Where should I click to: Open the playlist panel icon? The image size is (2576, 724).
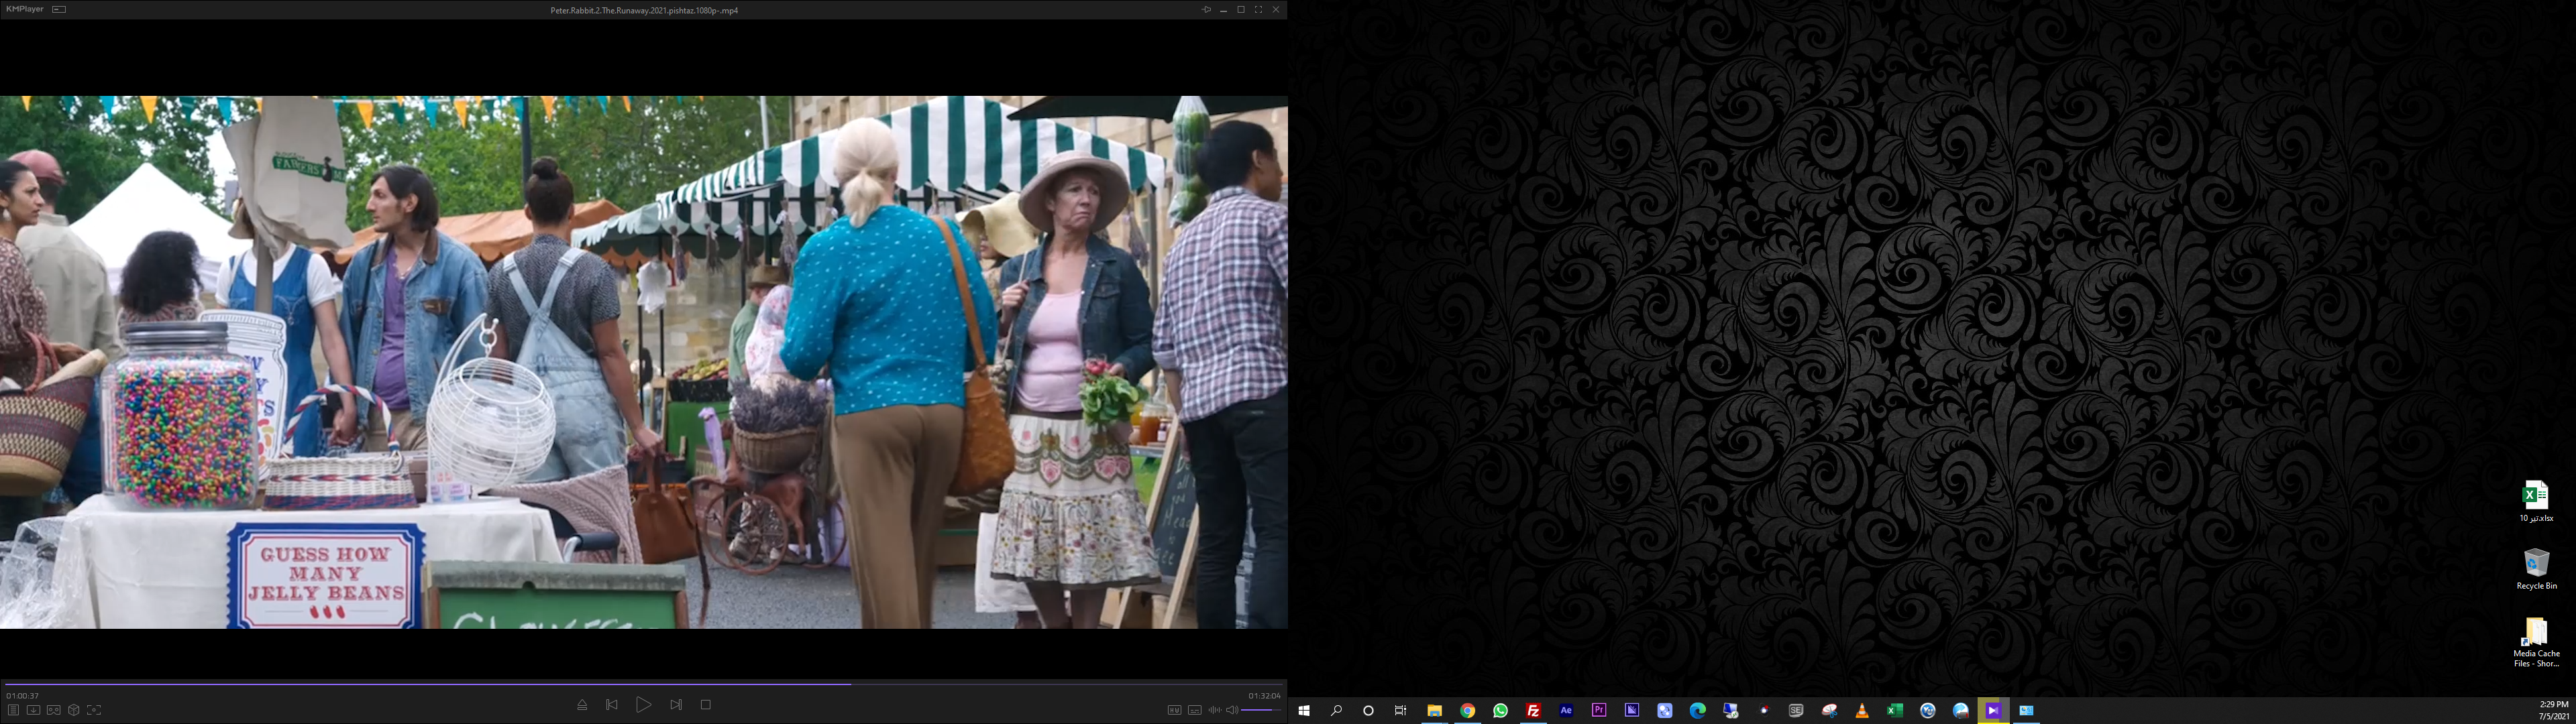[13, 710]
